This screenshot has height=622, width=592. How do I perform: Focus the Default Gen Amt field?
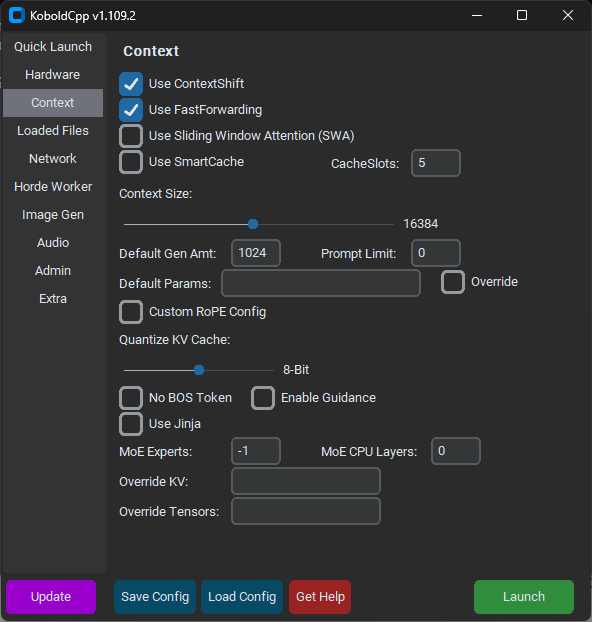[x=256, y=253]
